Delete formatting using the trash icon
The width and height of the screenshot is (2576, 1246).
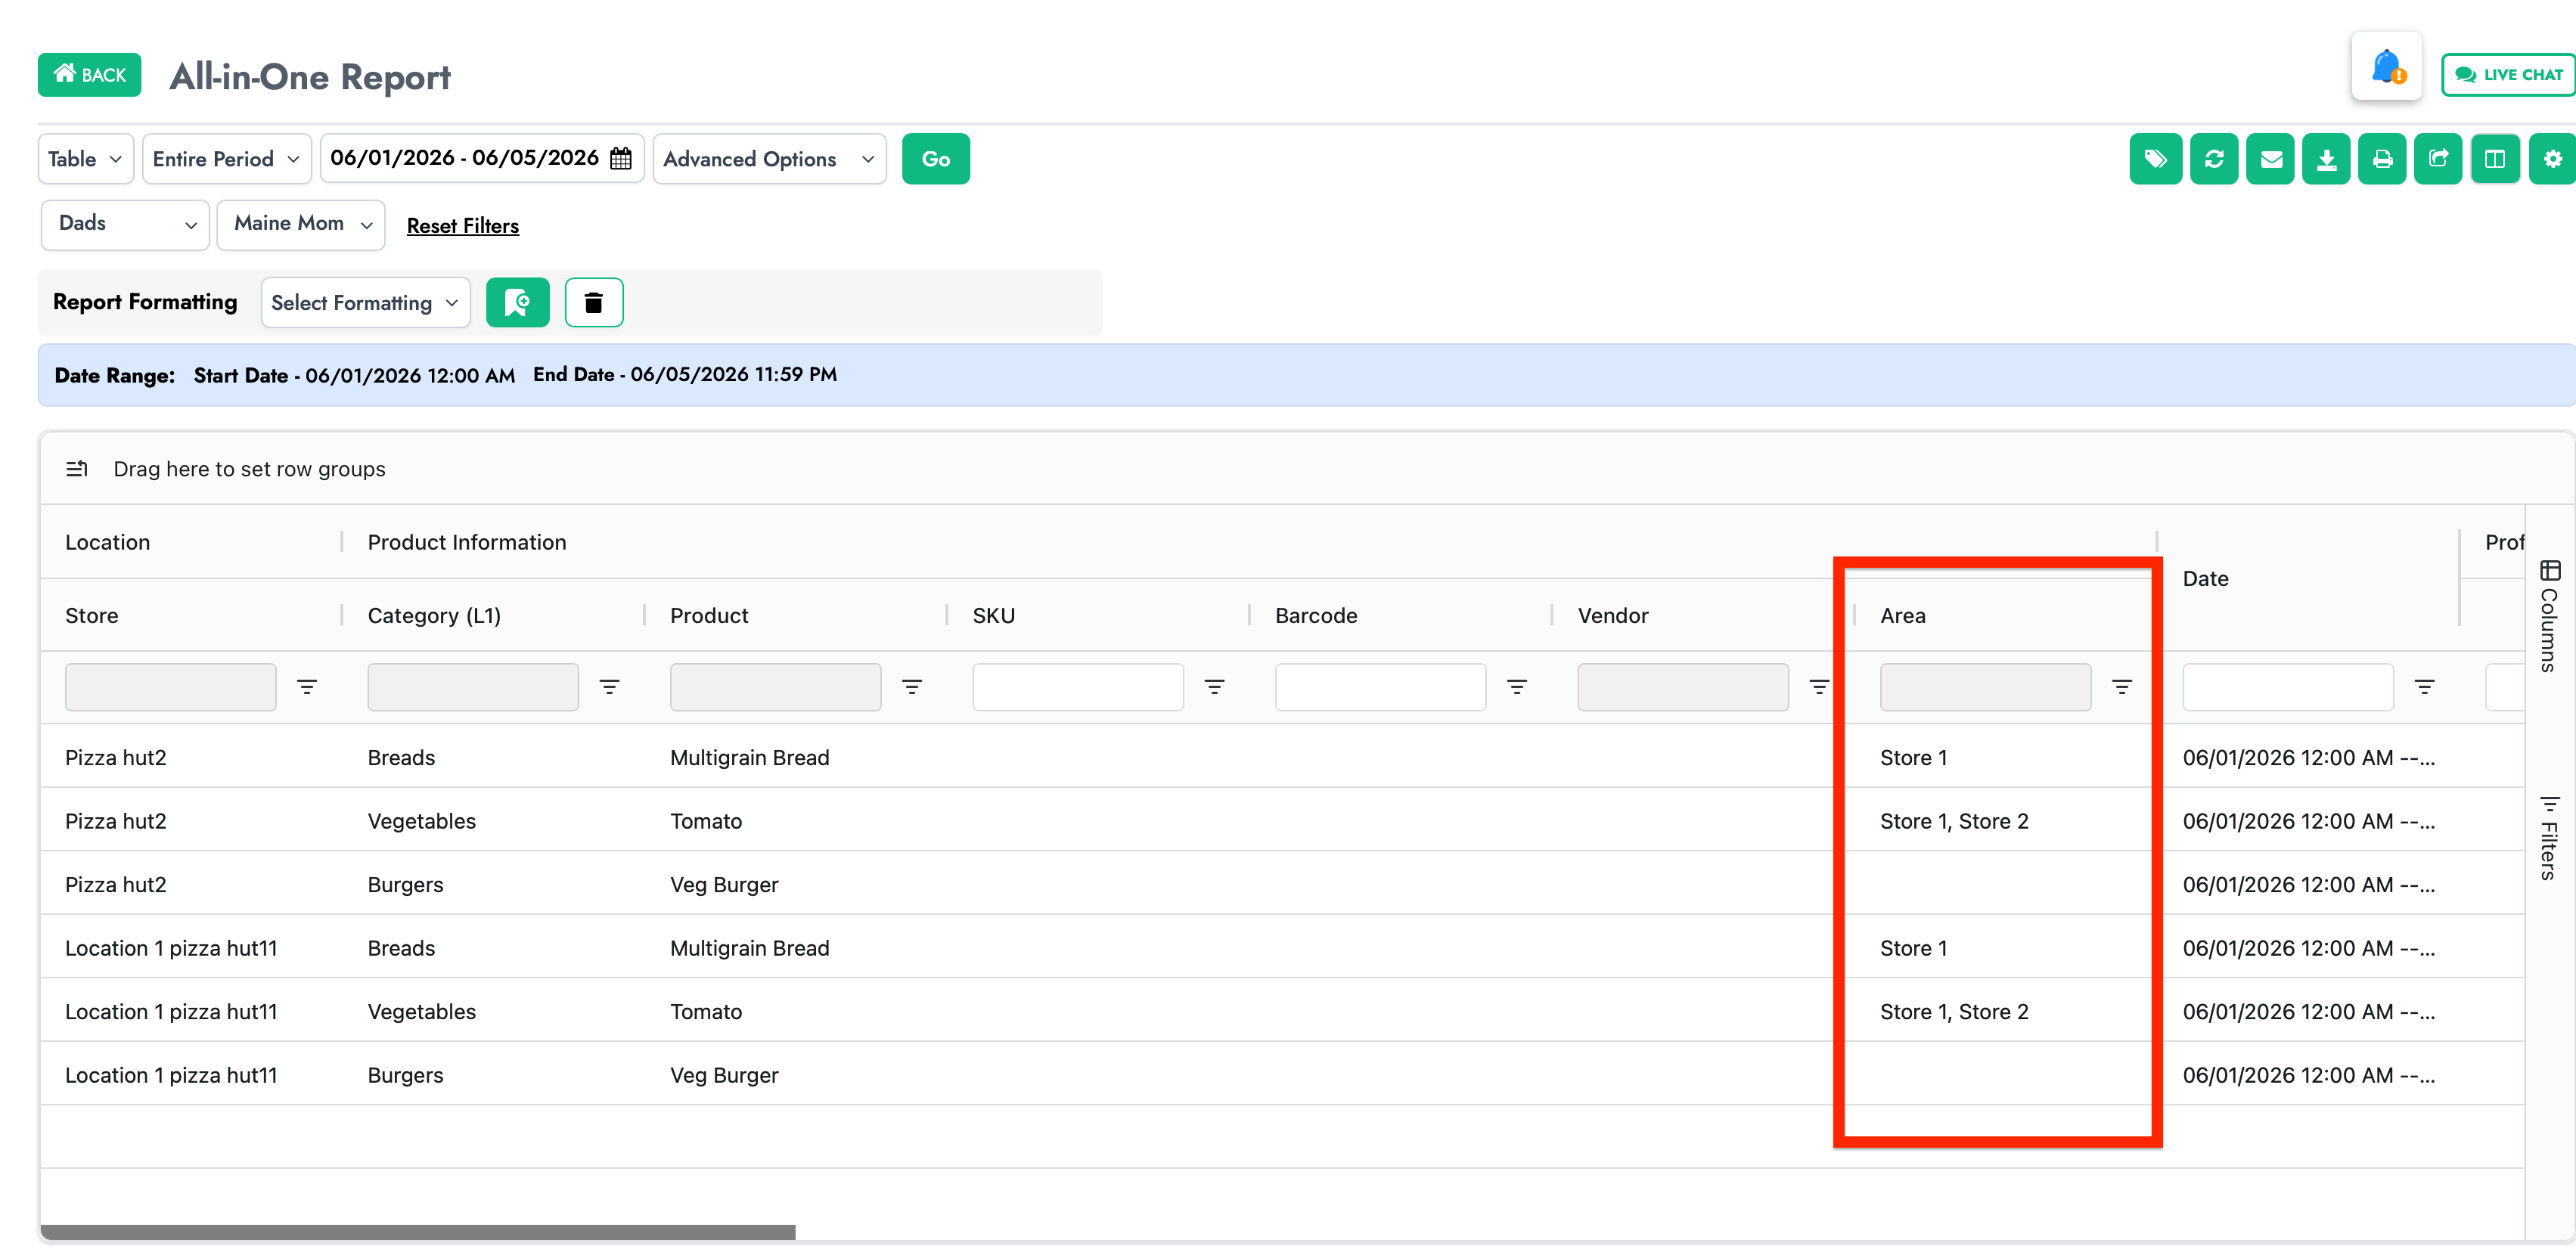tap(594, 302)
